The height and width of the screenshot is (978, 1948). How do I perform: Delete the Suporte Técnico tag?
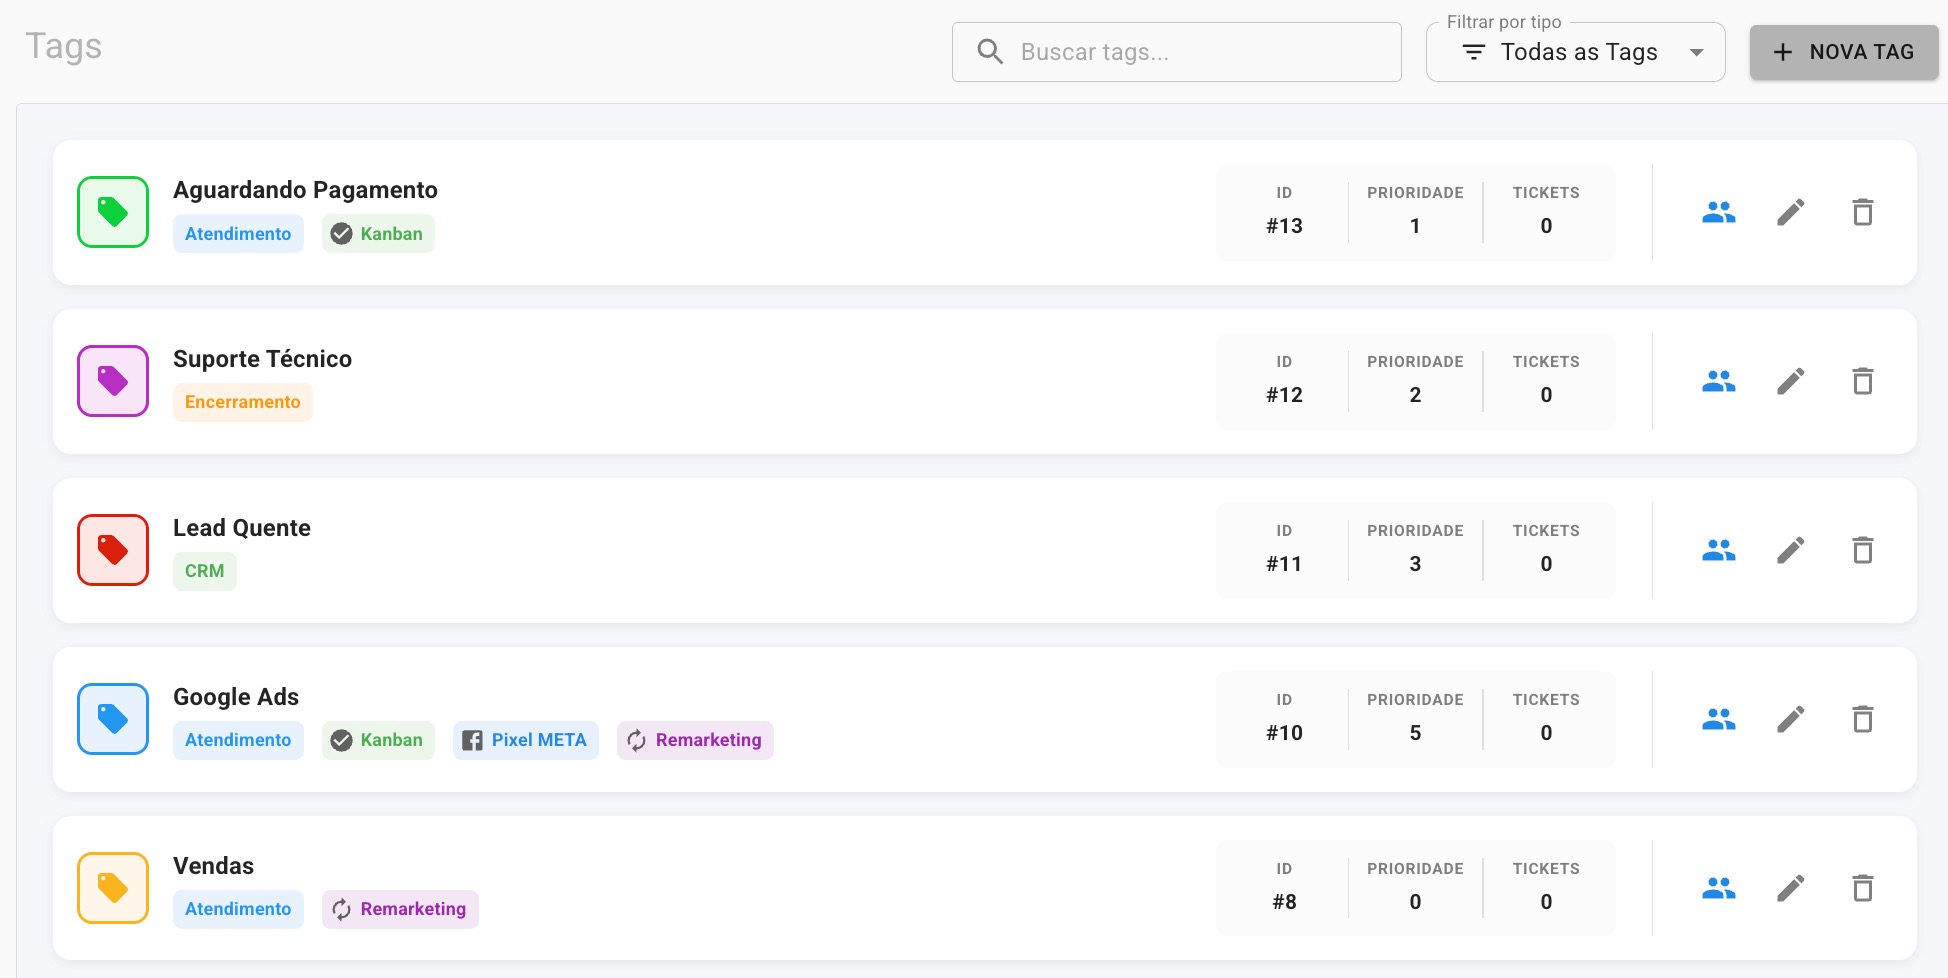pos(1862,381)
